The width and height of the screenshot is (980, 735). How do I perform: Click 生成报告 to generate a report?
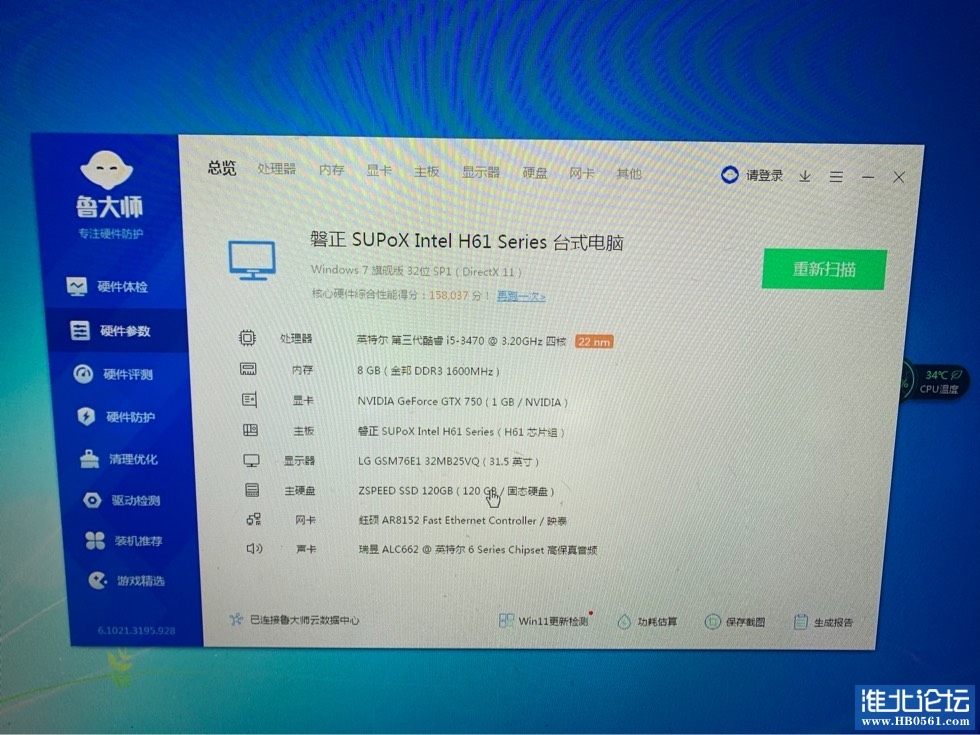(824, 622)
